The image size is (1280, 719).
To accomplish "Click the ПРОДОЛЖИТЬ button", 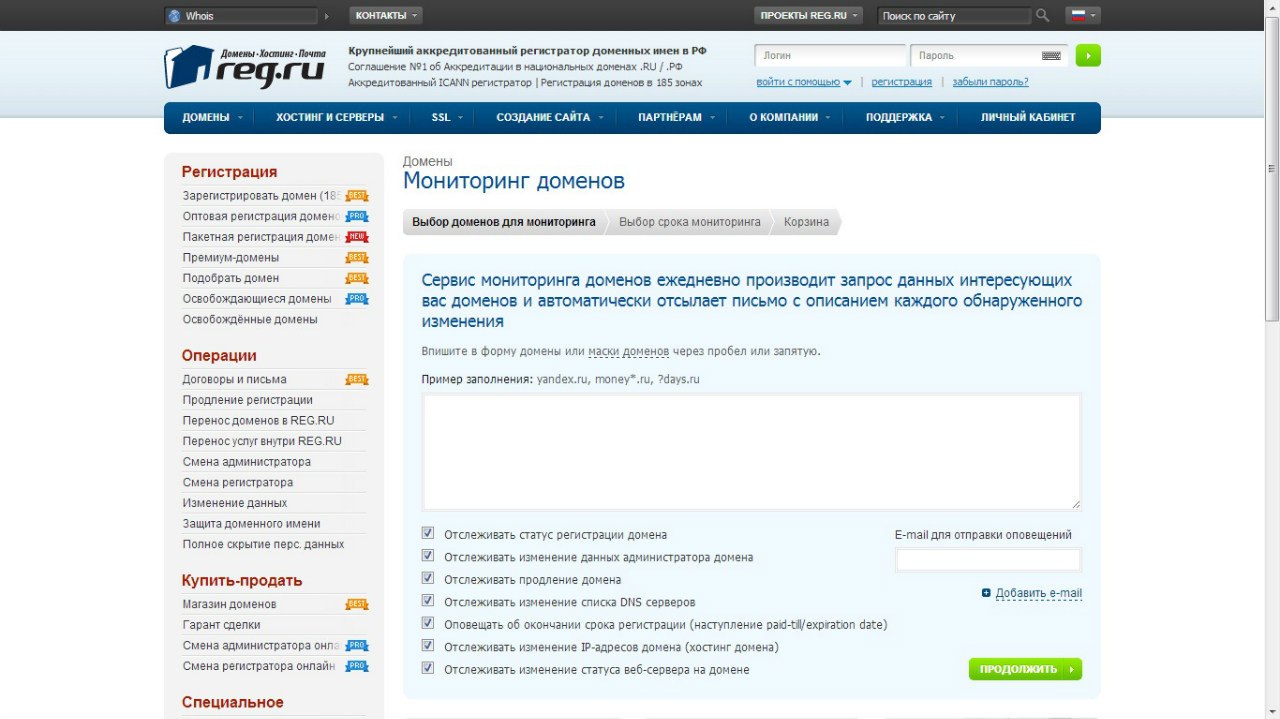I will (x=1025, y=669).
